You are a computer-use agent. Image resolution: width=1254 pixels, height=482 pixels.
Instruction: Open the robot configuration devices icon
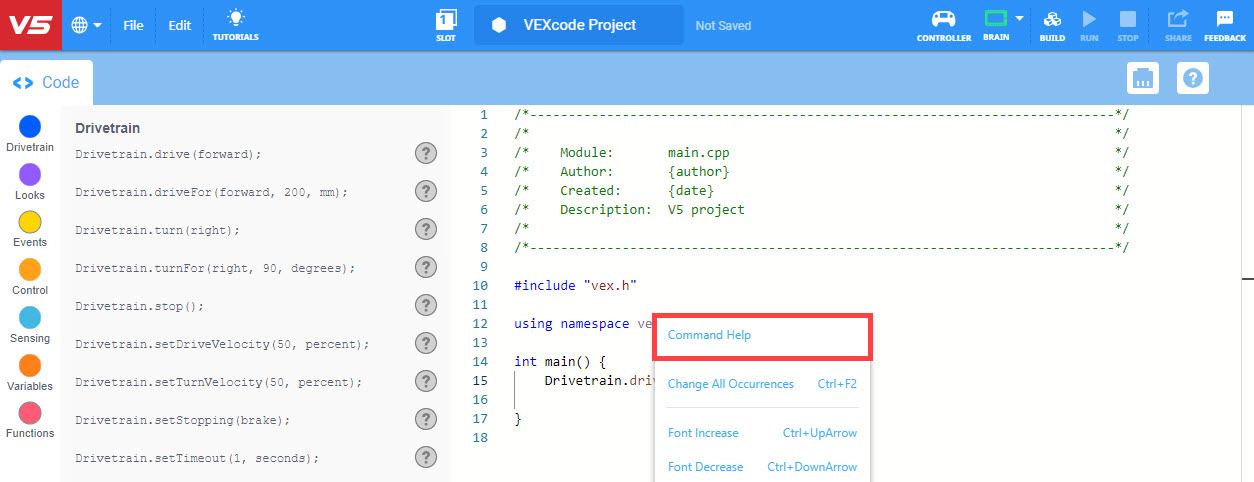[1142, 78]
